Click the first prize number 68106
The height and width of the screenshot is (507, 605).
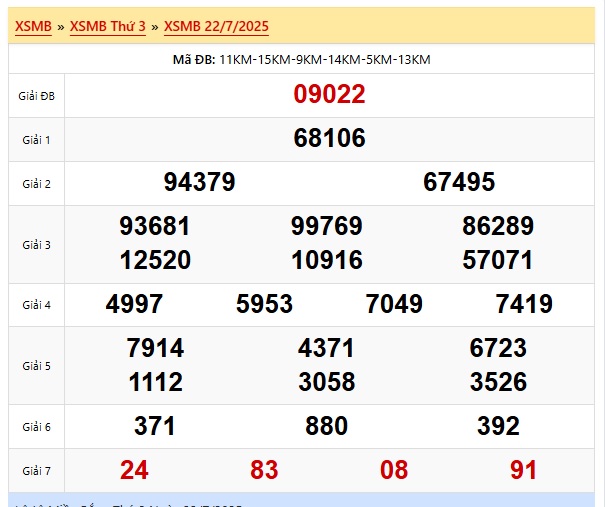coord(329,138)
